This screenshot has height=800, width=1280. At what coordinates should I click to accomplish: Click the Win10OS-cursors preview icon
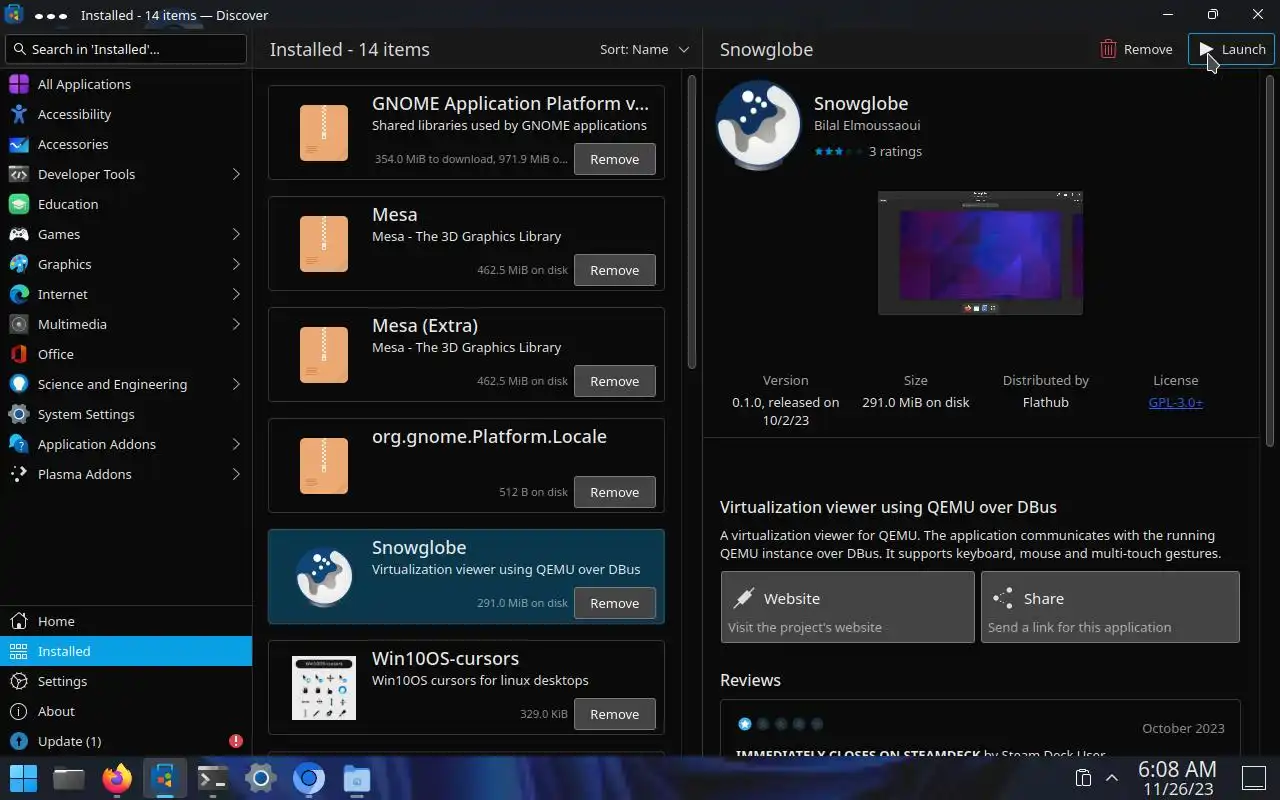pos(324,688)
